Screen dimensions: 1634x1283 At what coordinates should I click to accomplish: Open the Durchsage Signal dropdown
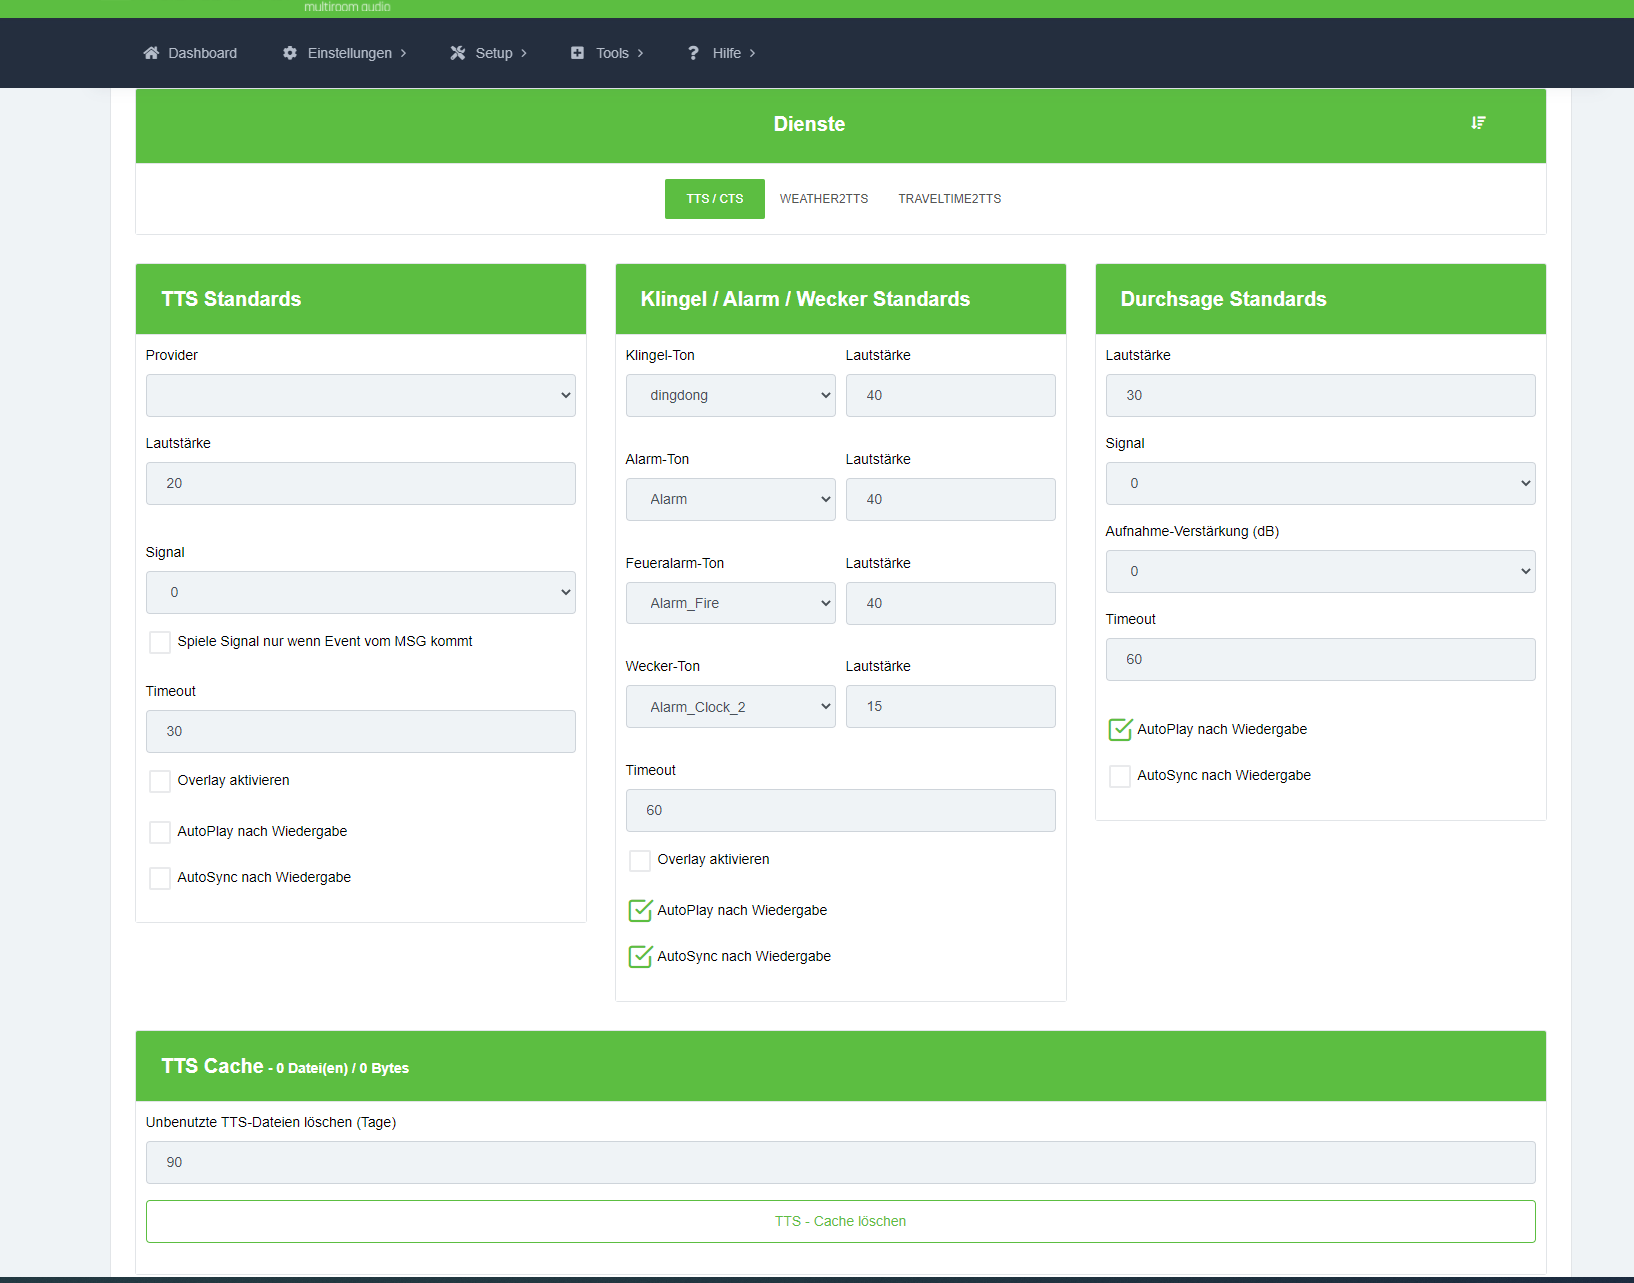[x=1321, y=483]
